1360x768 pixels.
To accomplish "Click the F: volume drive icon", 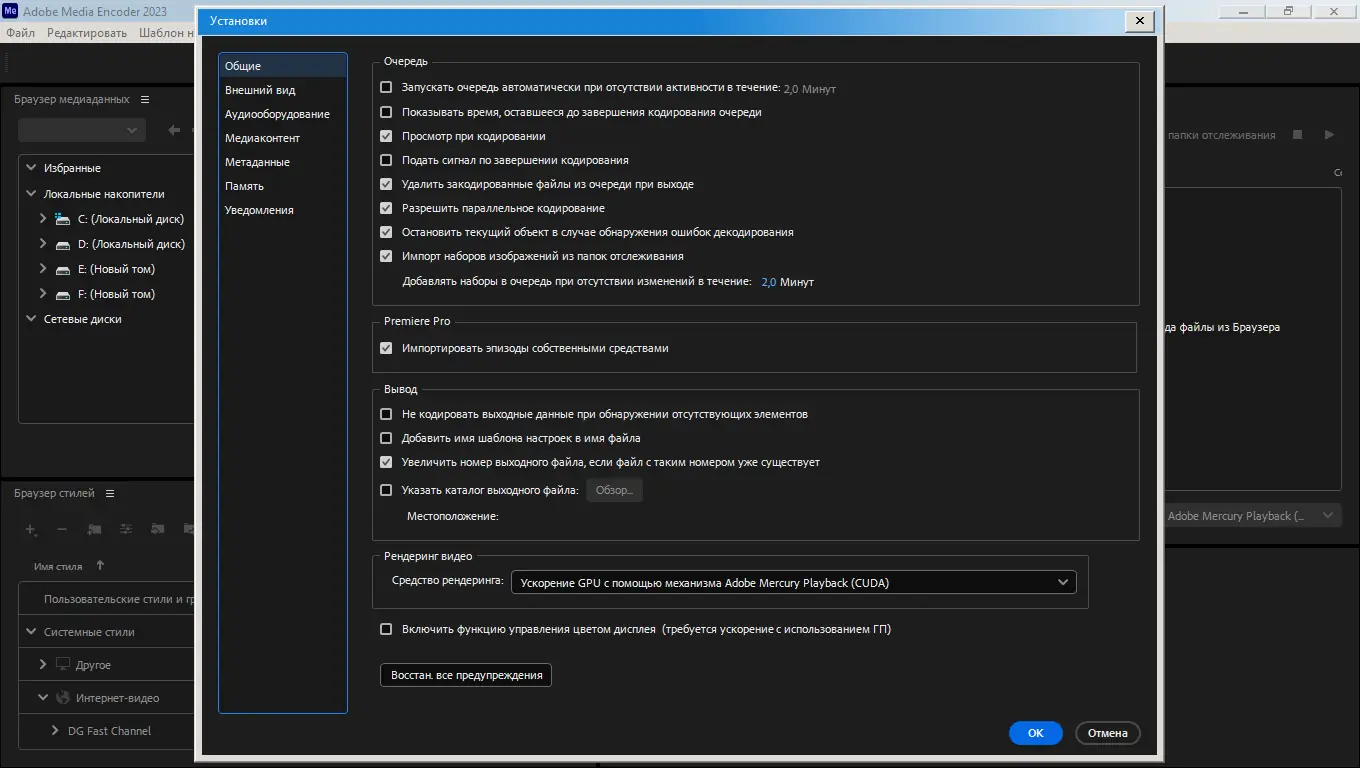I will [62, 294].
